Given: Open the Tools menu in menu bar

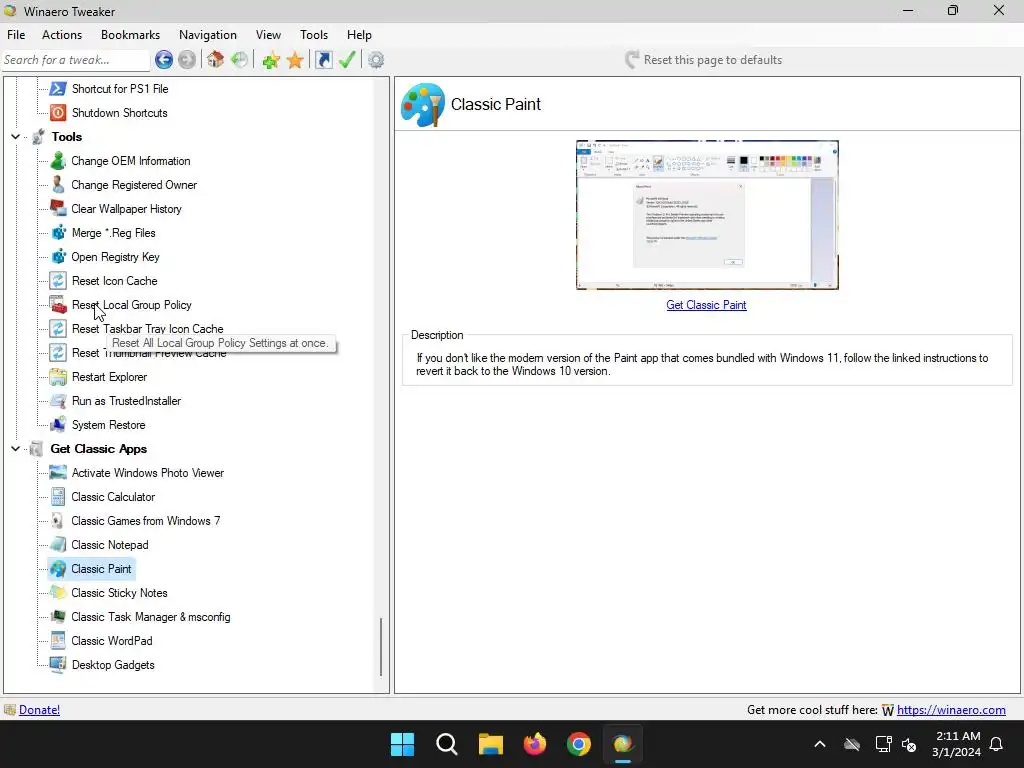Looking at the screenshot, I should (314, 35).
